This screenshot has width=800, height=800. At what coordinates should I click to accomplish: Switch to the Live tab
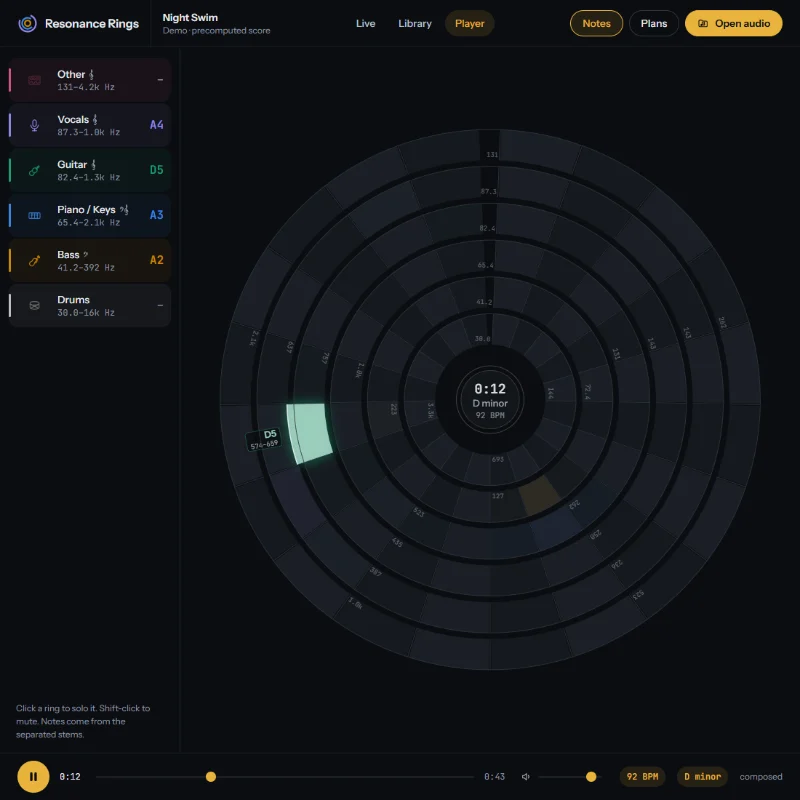[x=365, y=23]
